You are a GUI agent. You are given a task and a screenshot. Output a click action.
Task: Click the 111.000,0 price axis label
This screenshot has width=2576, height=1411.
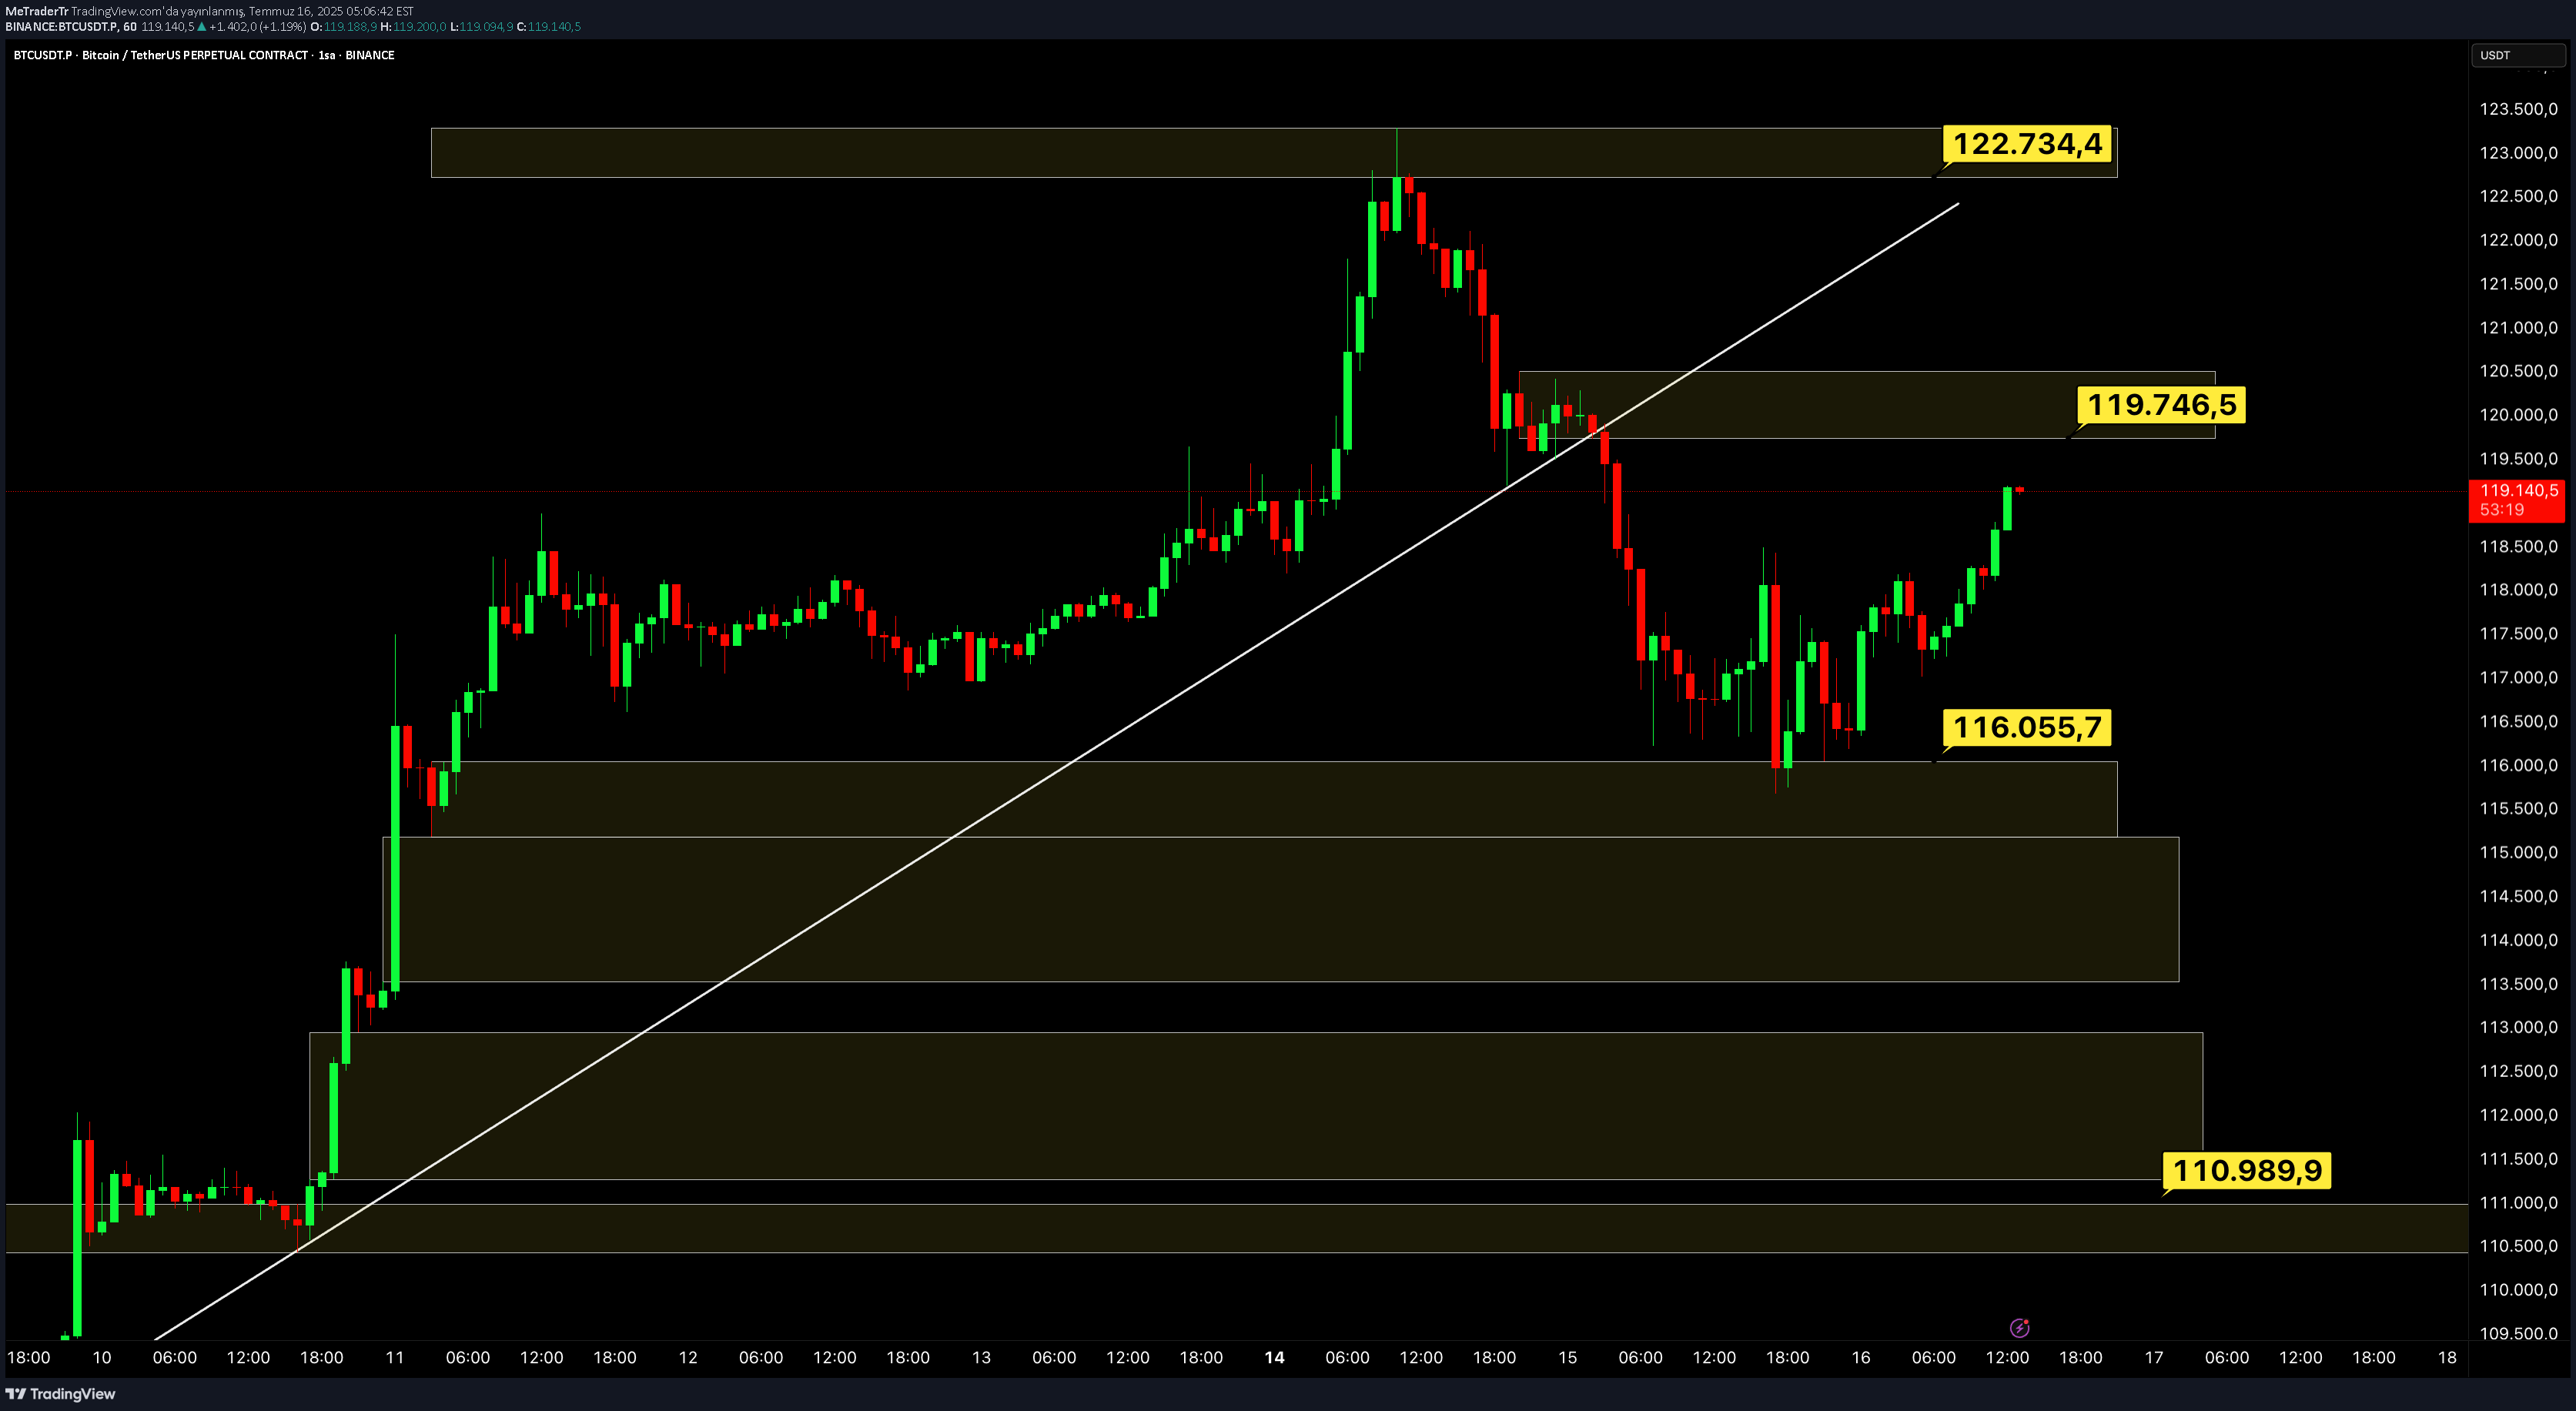click(x=2518, y=1203)
